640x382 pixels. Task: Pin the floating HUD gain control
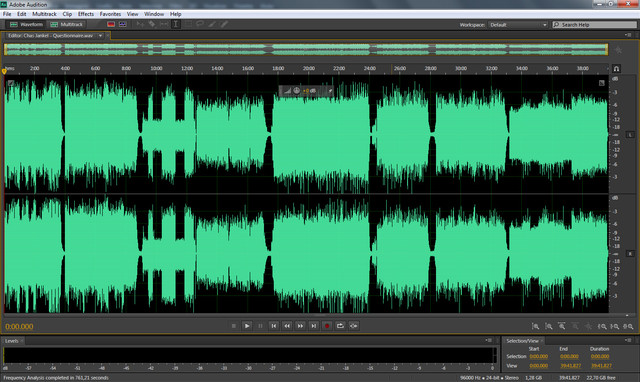click(330, 91)
